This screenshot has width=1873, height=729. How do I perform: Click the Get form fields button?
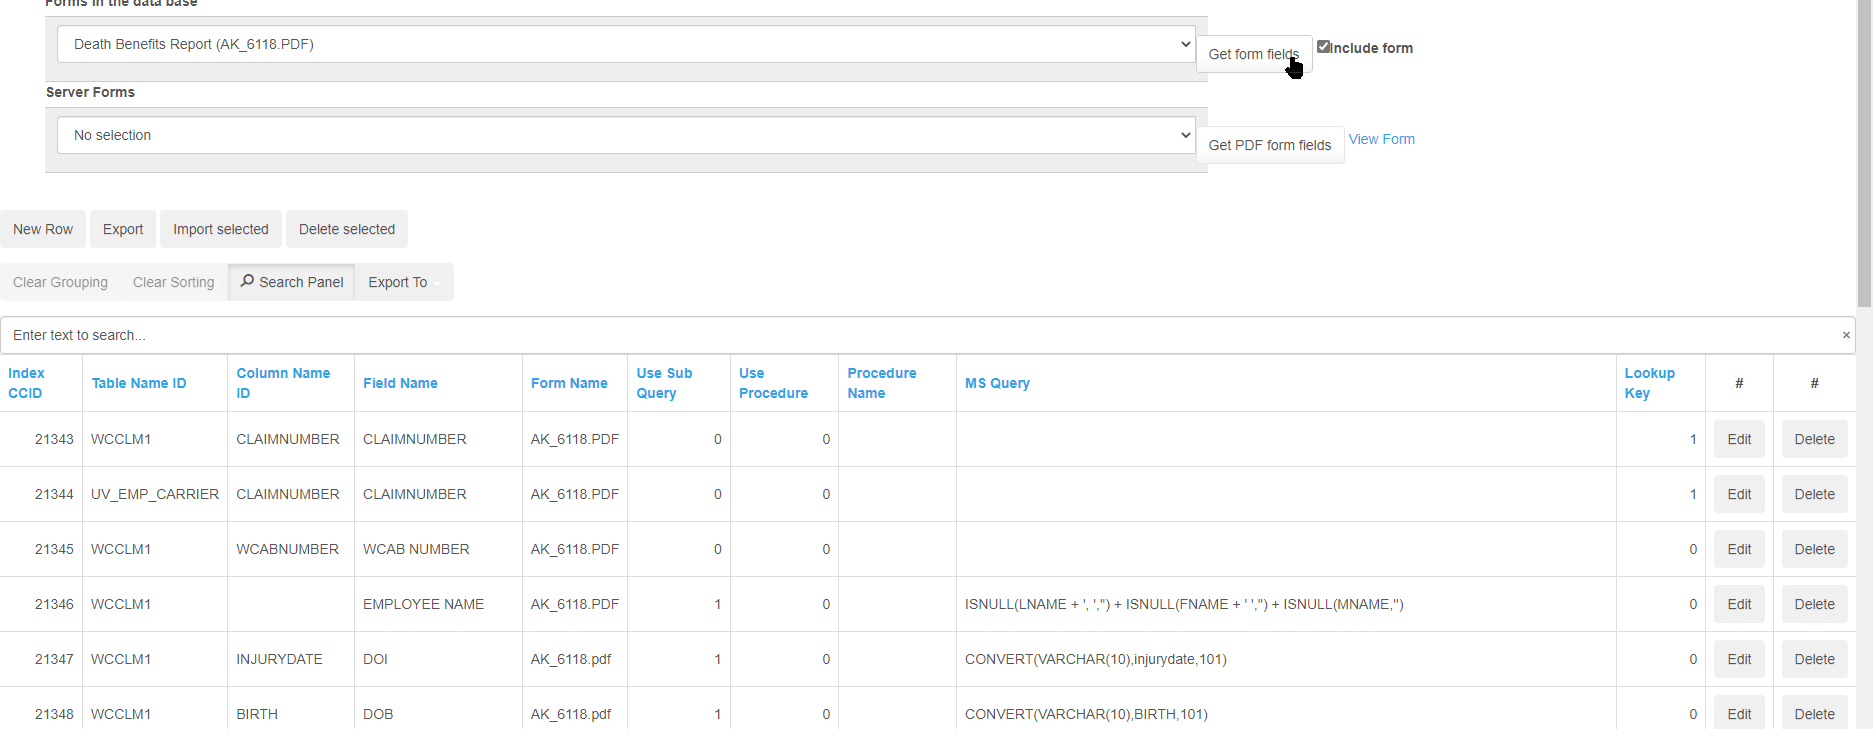1253,54
